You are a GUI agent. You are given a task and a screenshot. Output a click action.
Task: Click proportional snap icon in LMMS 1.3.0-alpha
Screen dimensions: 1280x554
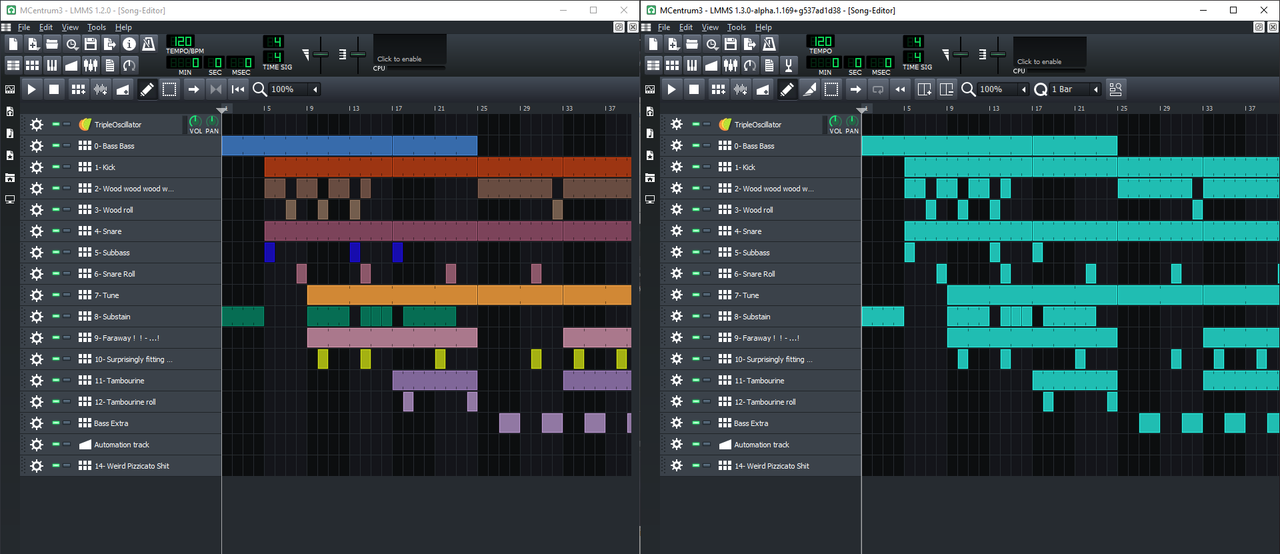[x=1115, y=89]
